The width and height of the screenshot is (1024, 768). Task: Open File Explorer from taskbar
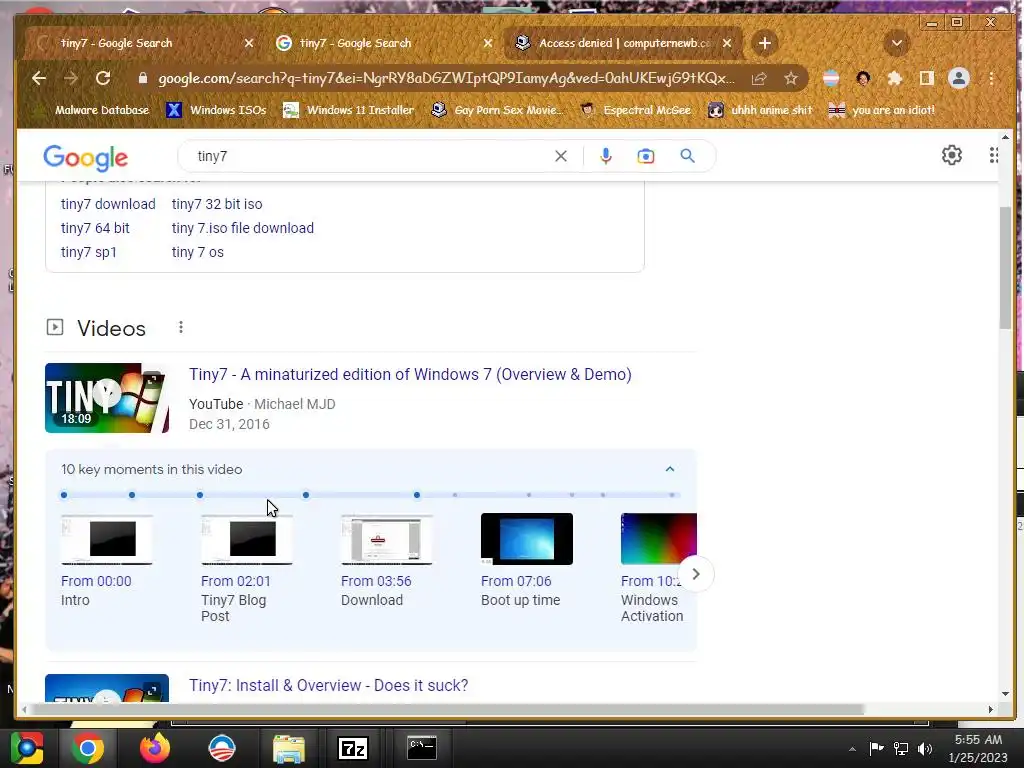[289, 748]
